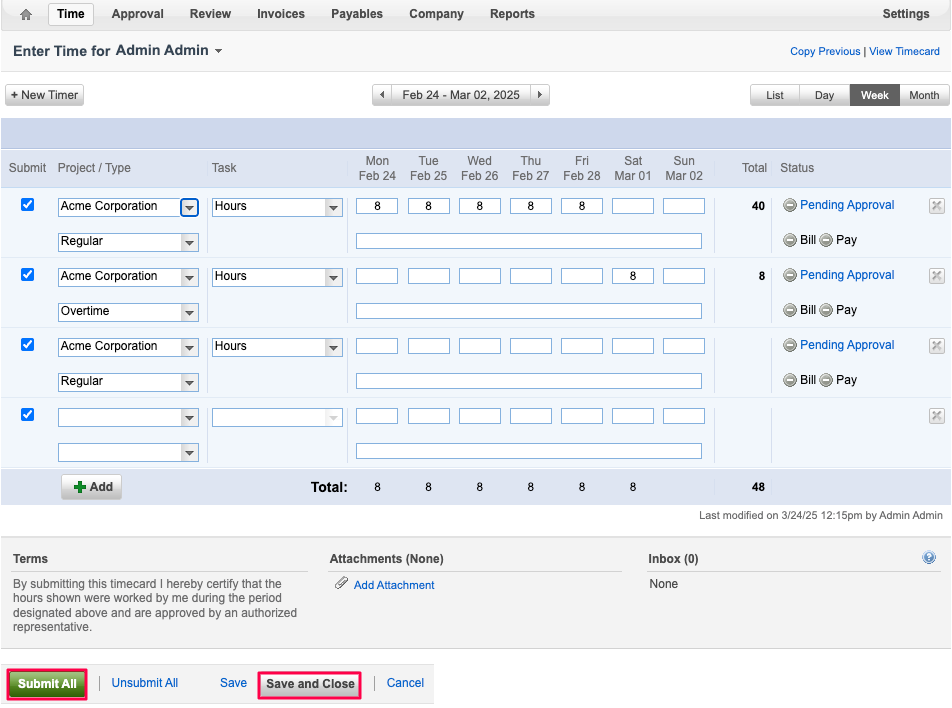Click pending status icon in Overtime row
This screenshot has height=708, width=952.
[x=790, y=276]
